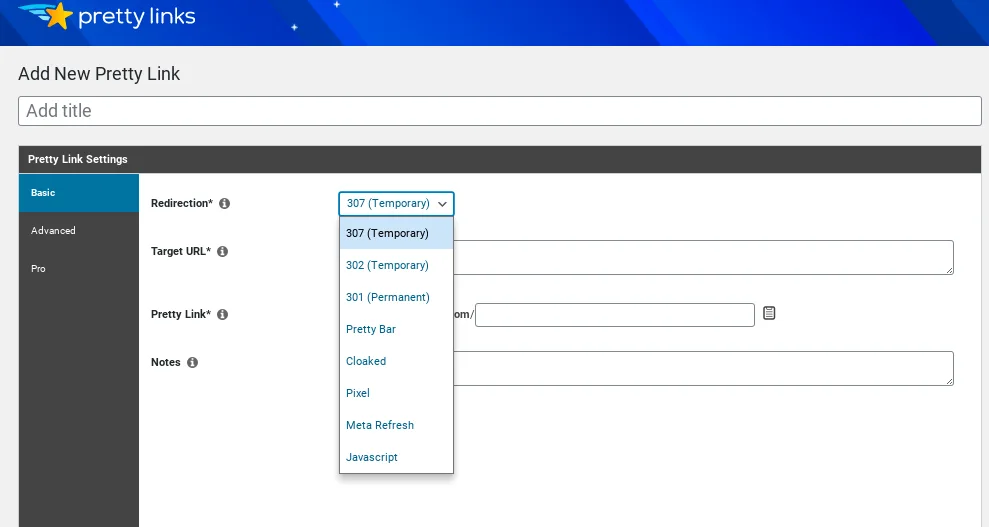This screenshot has width=989, height=527.
Task: Click info icon next to Notes label
Action: [192, 363]
